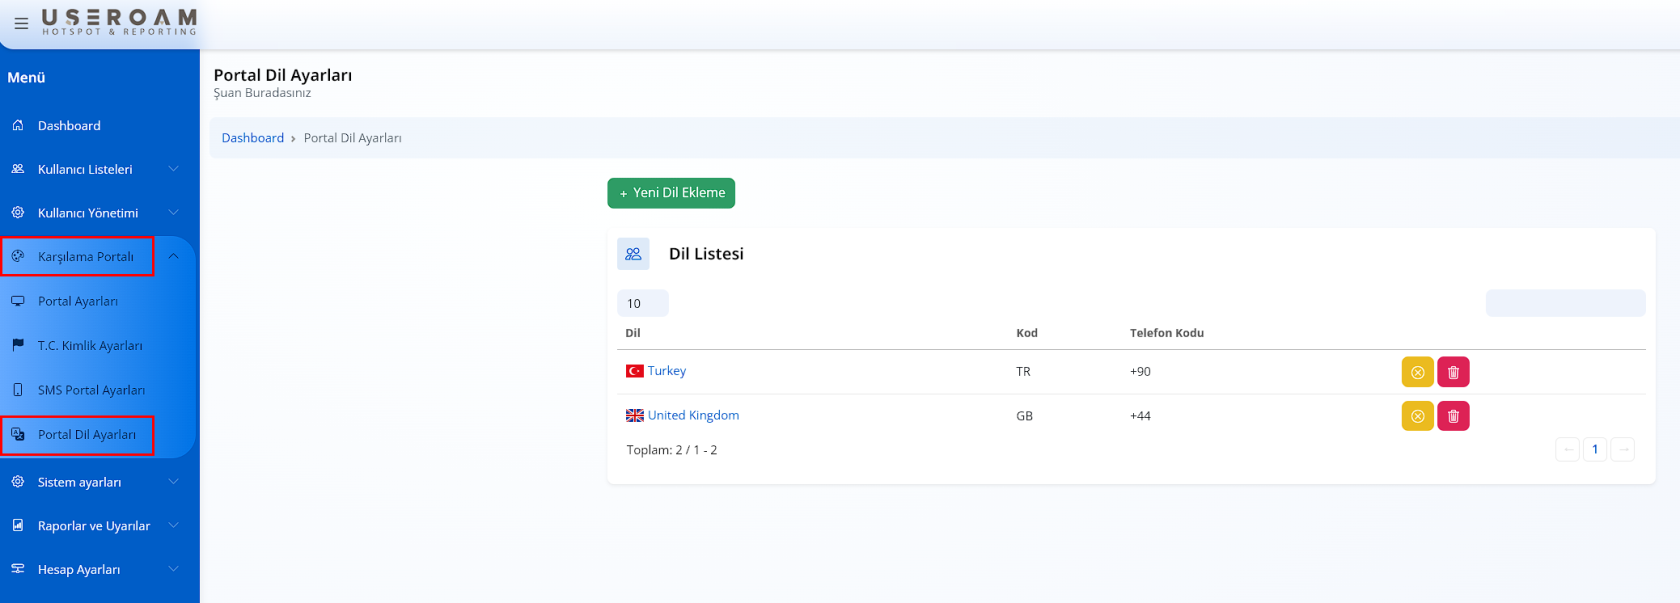Viewport: 1680px width, 603px height.
Task: Click the Yeni Dil Ekleme button
Action: 671,193
